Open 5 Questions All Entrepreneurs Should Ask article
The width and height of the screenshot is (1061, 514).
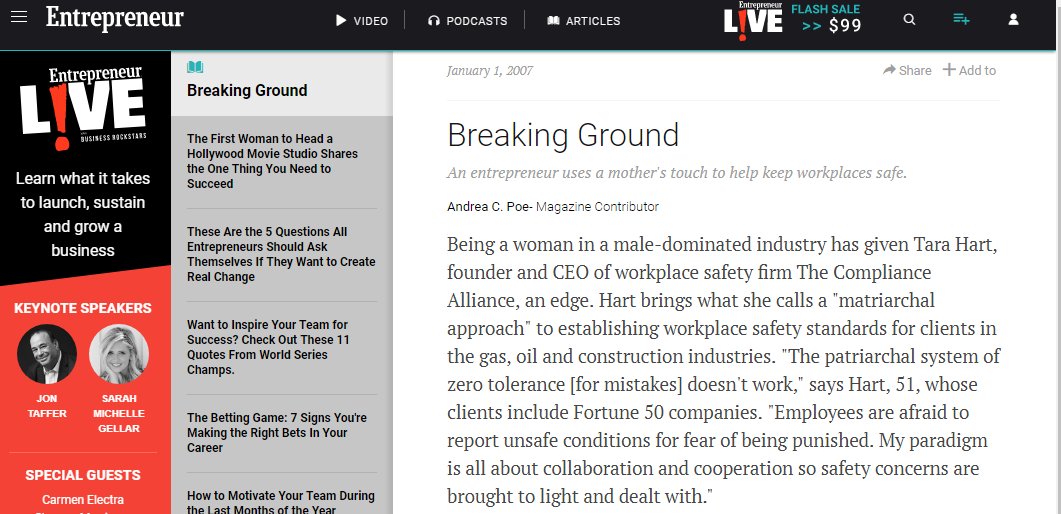pos(281,254)
